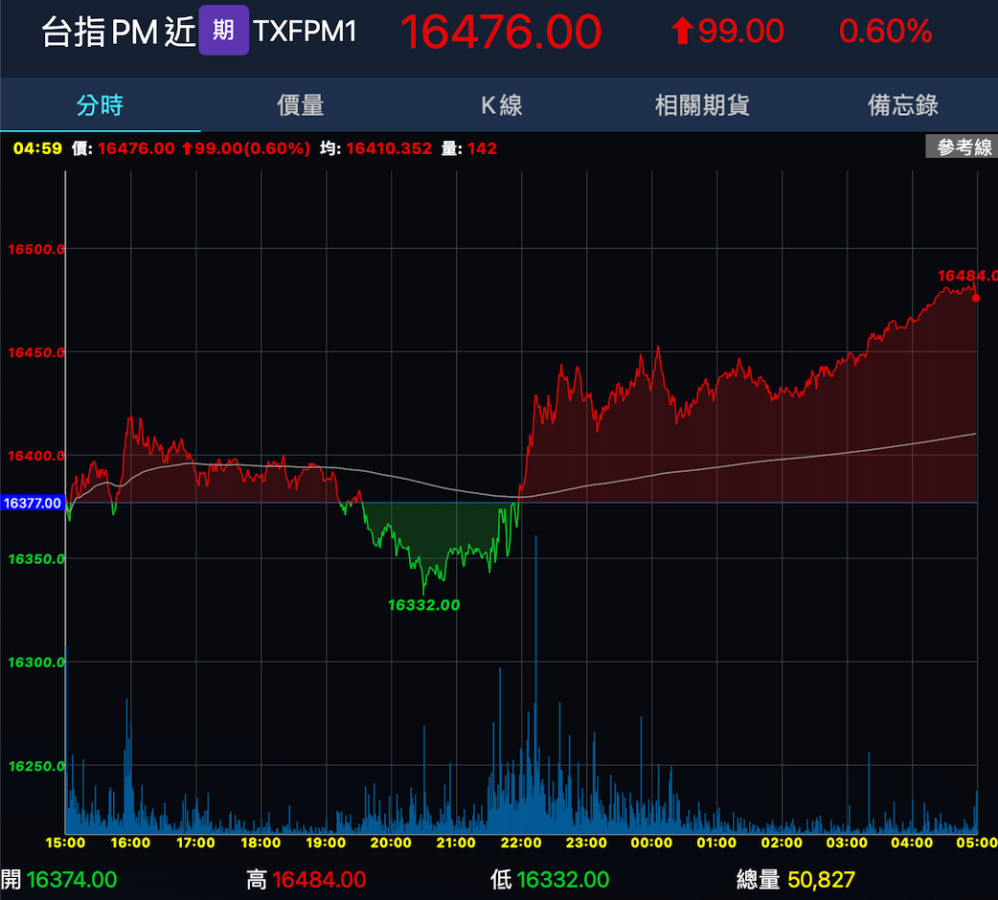Click the purple 期 futures badge icon

tap(223, 31)
